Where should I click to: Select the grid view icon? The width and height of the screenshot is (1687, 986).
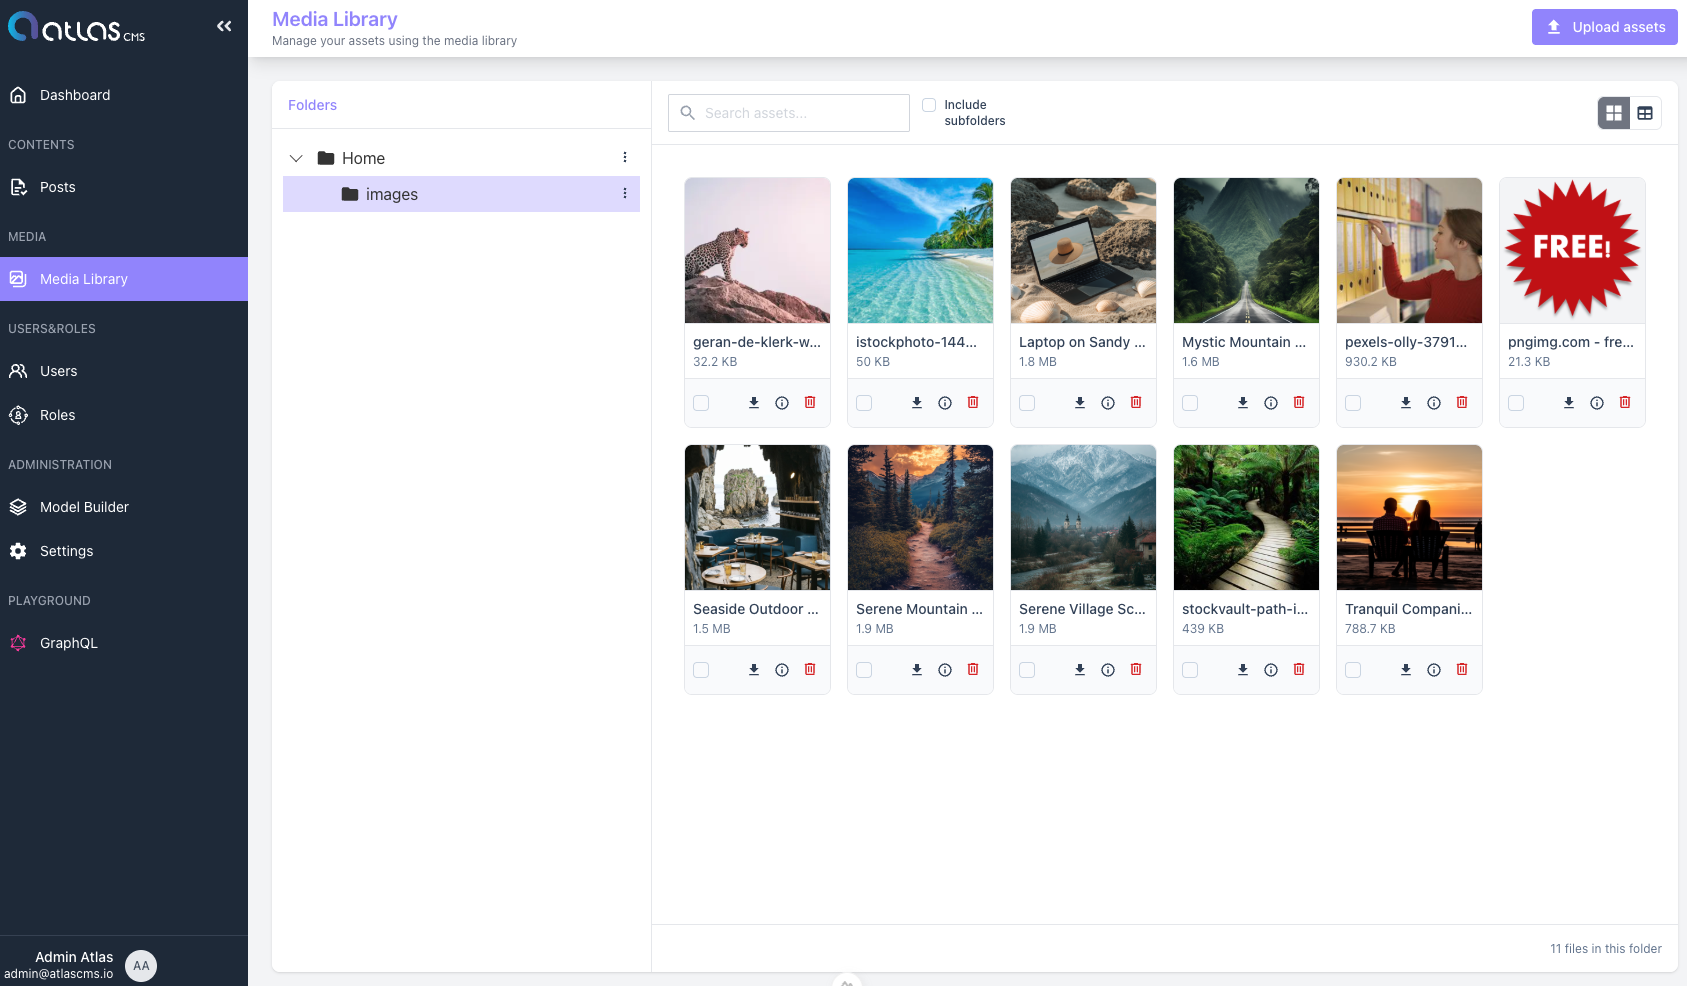[1612, 113]
